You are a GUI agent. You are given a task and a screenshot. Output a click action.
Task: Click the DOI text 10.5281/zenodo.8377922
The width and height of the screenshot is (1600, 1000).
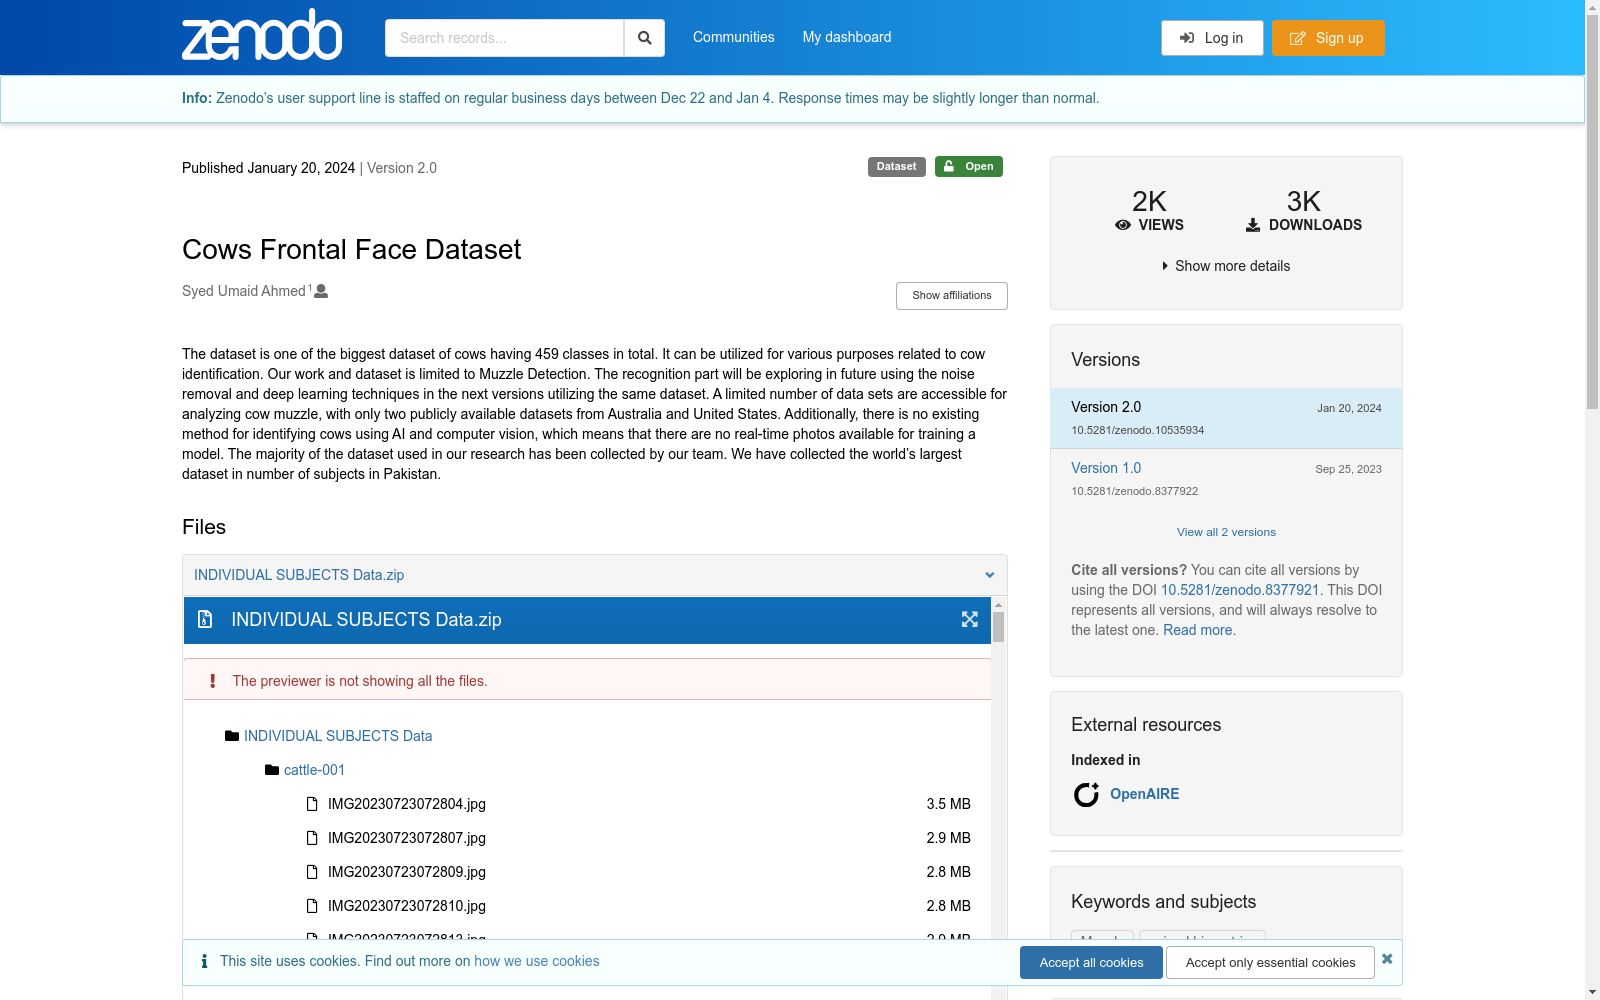point(1134,491)
